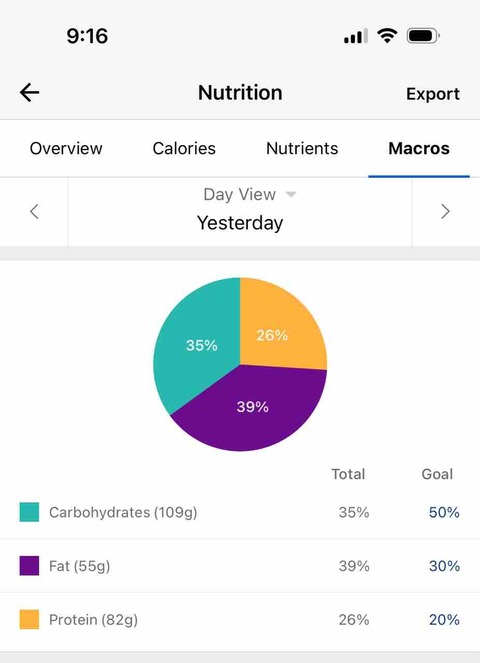Image resolution: width=480 pixels, height=663 pixels.
Task: Go to previous day with left chevron
Action: coord(34,211)
